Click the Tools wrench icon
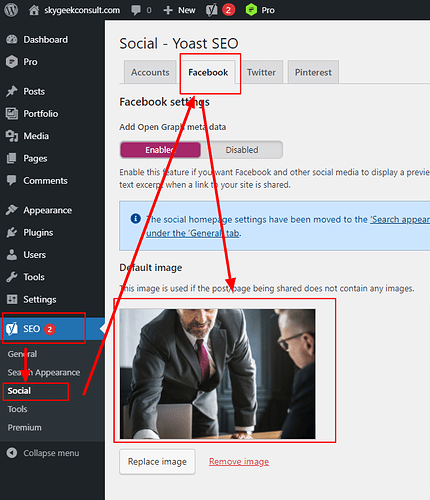 12,277
